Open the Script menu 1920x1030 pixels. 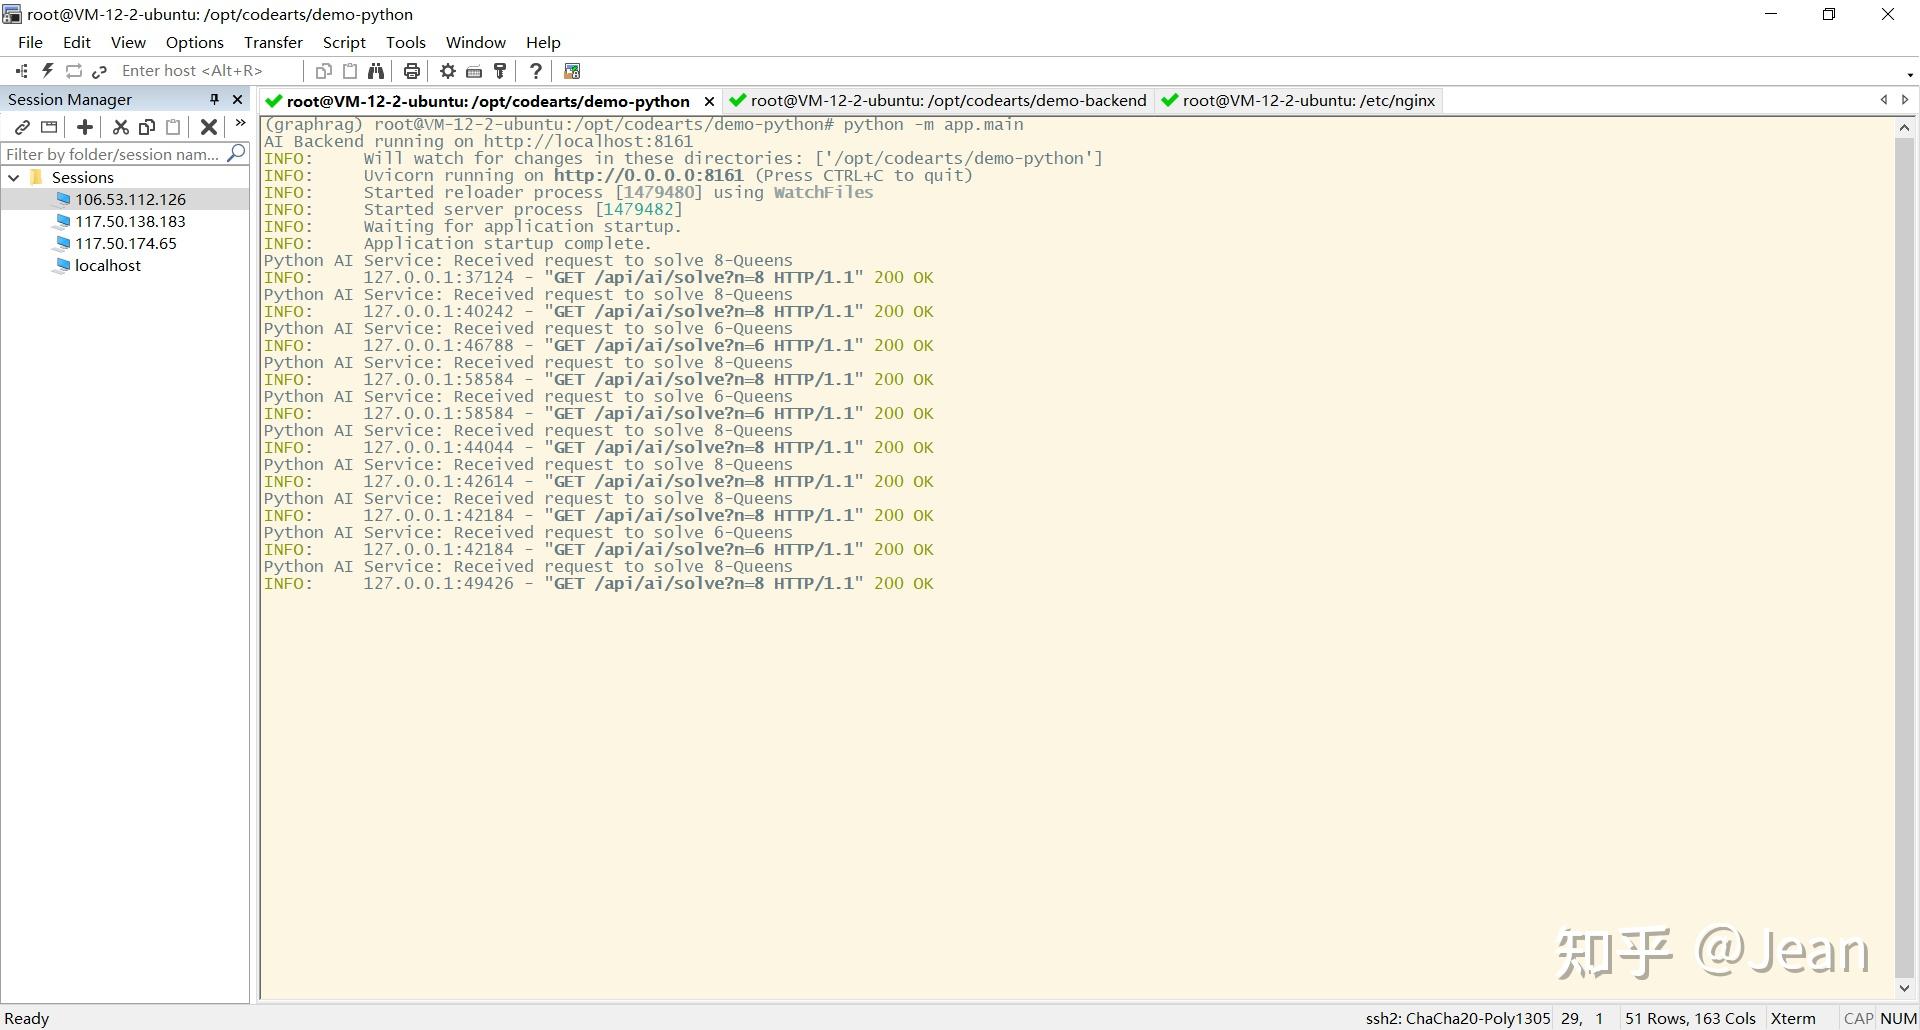(344, 42)
